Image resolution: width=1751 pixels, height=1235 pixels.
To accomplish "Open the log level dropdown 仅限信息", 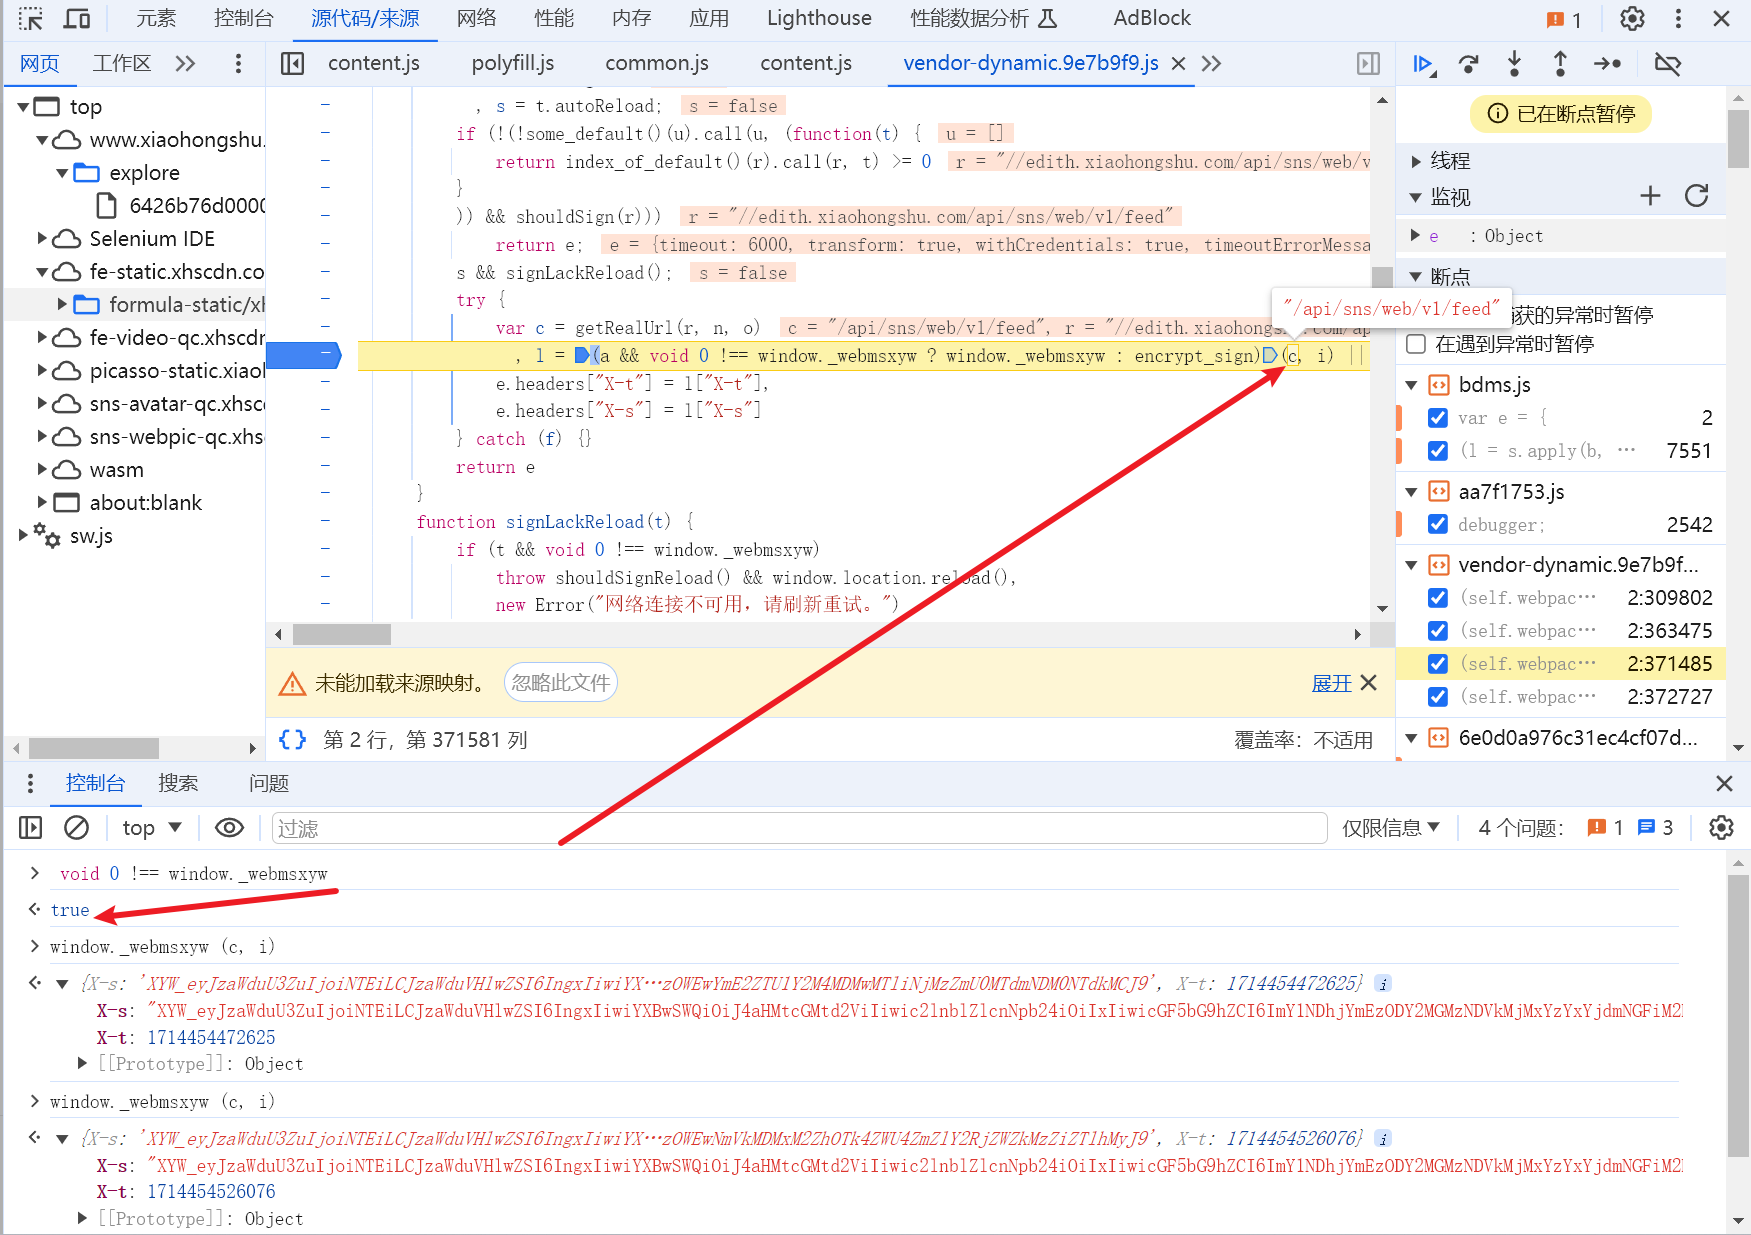I will (1391, 827).
